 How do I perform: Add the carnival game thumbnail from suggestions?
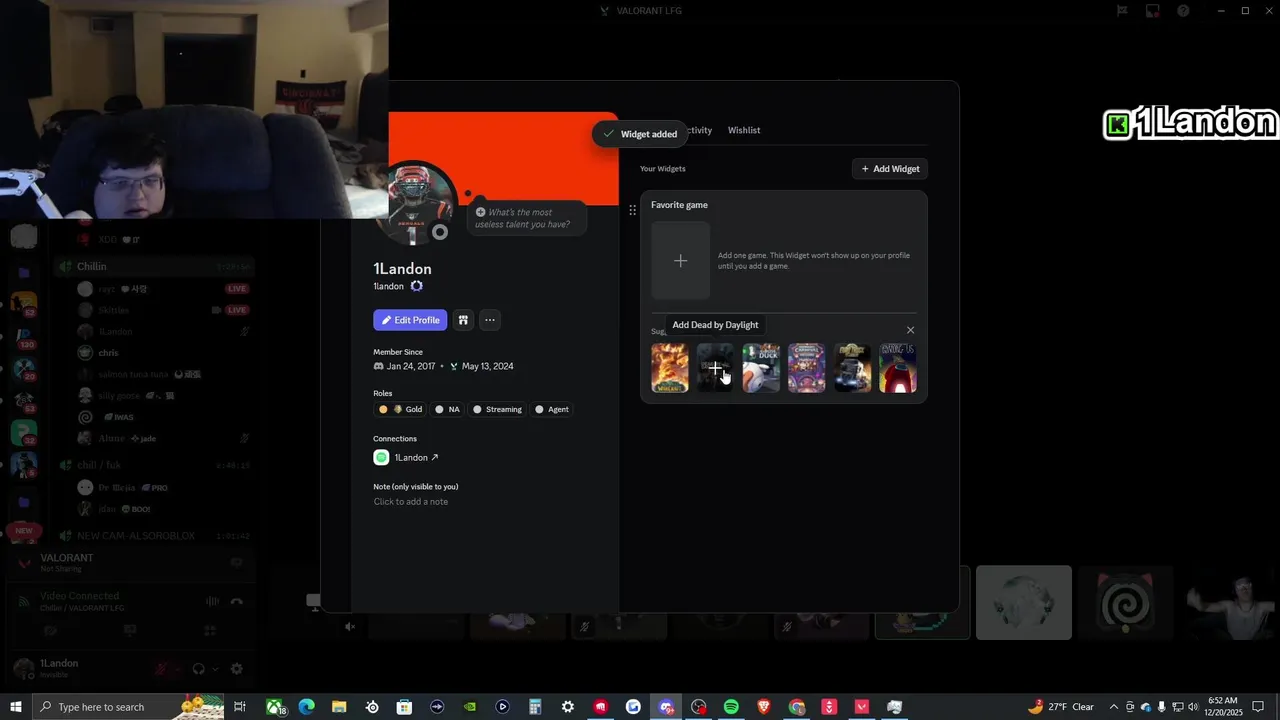coord(806,368)
